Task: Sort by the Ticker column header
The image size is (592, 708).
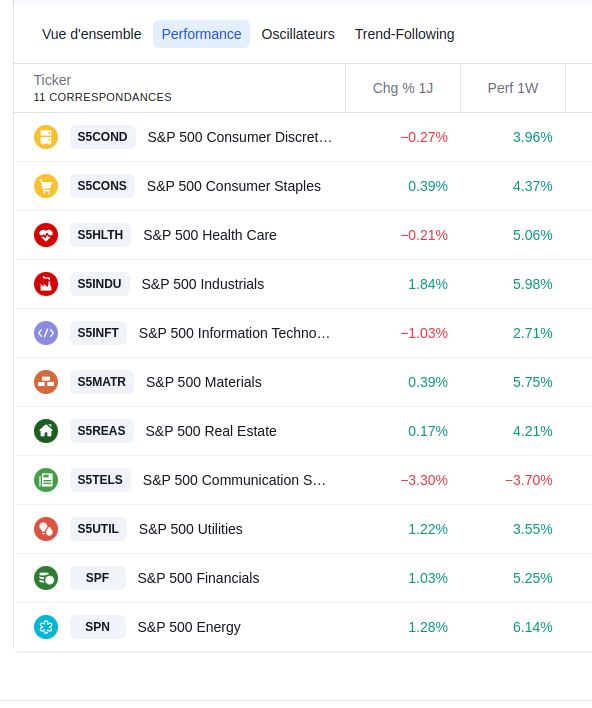Action: pos(52,80)
